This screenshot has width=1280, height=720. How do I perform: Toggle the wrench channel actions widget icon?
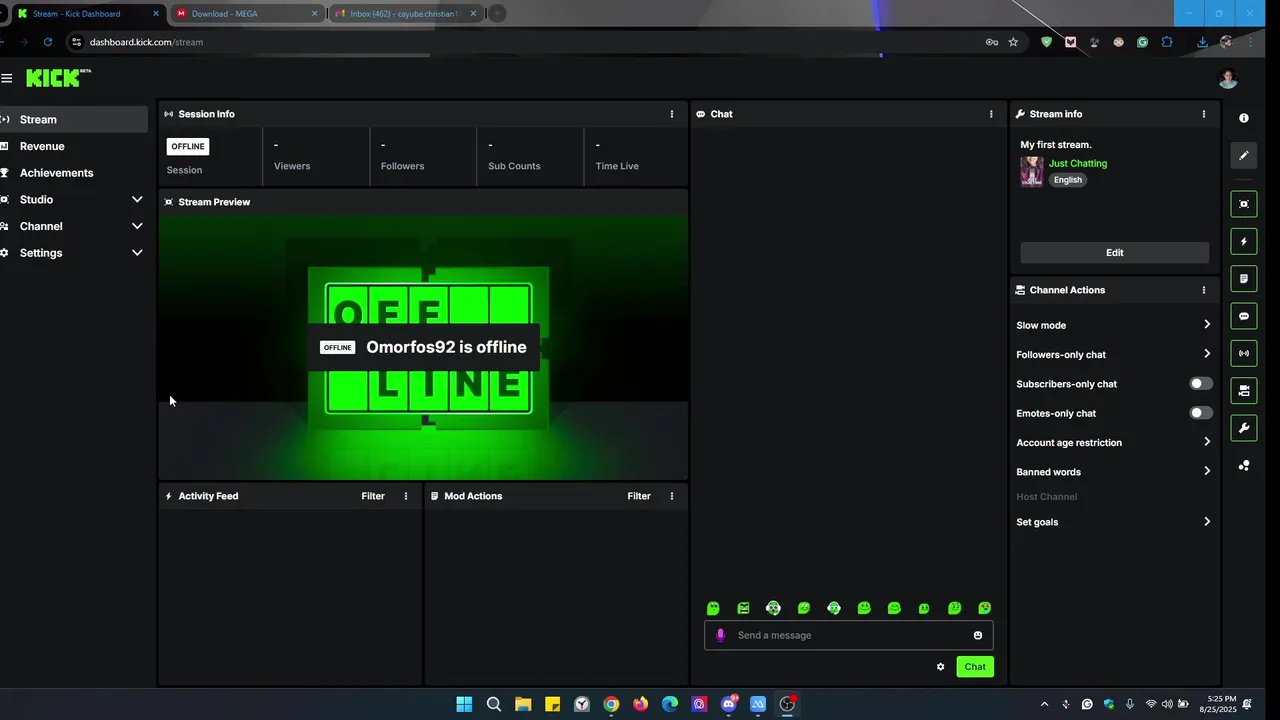coord(1244,428)
